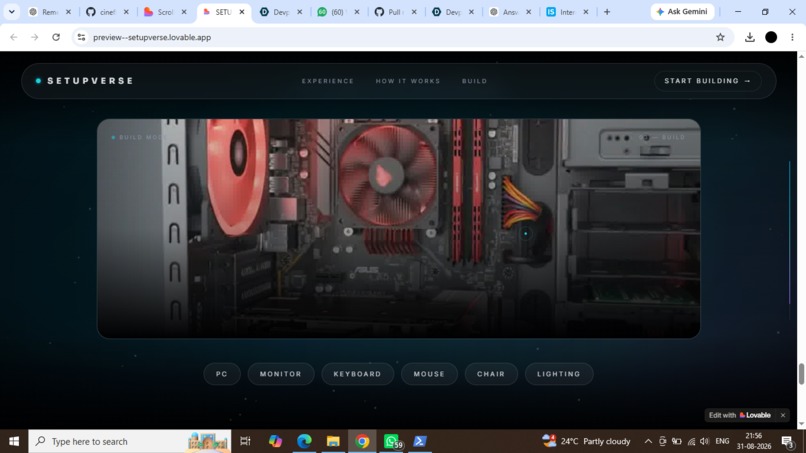Open Edit with Lovable badge

coord(740,415)
